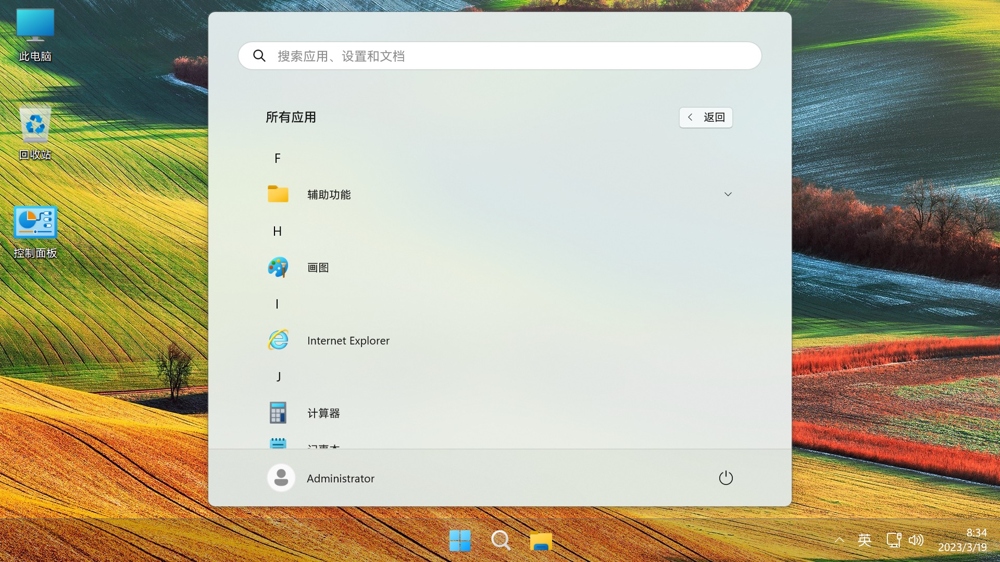Click the Windows Start button on taskbar
This screenshot has height=562, width=1000.
coord(460,541)
